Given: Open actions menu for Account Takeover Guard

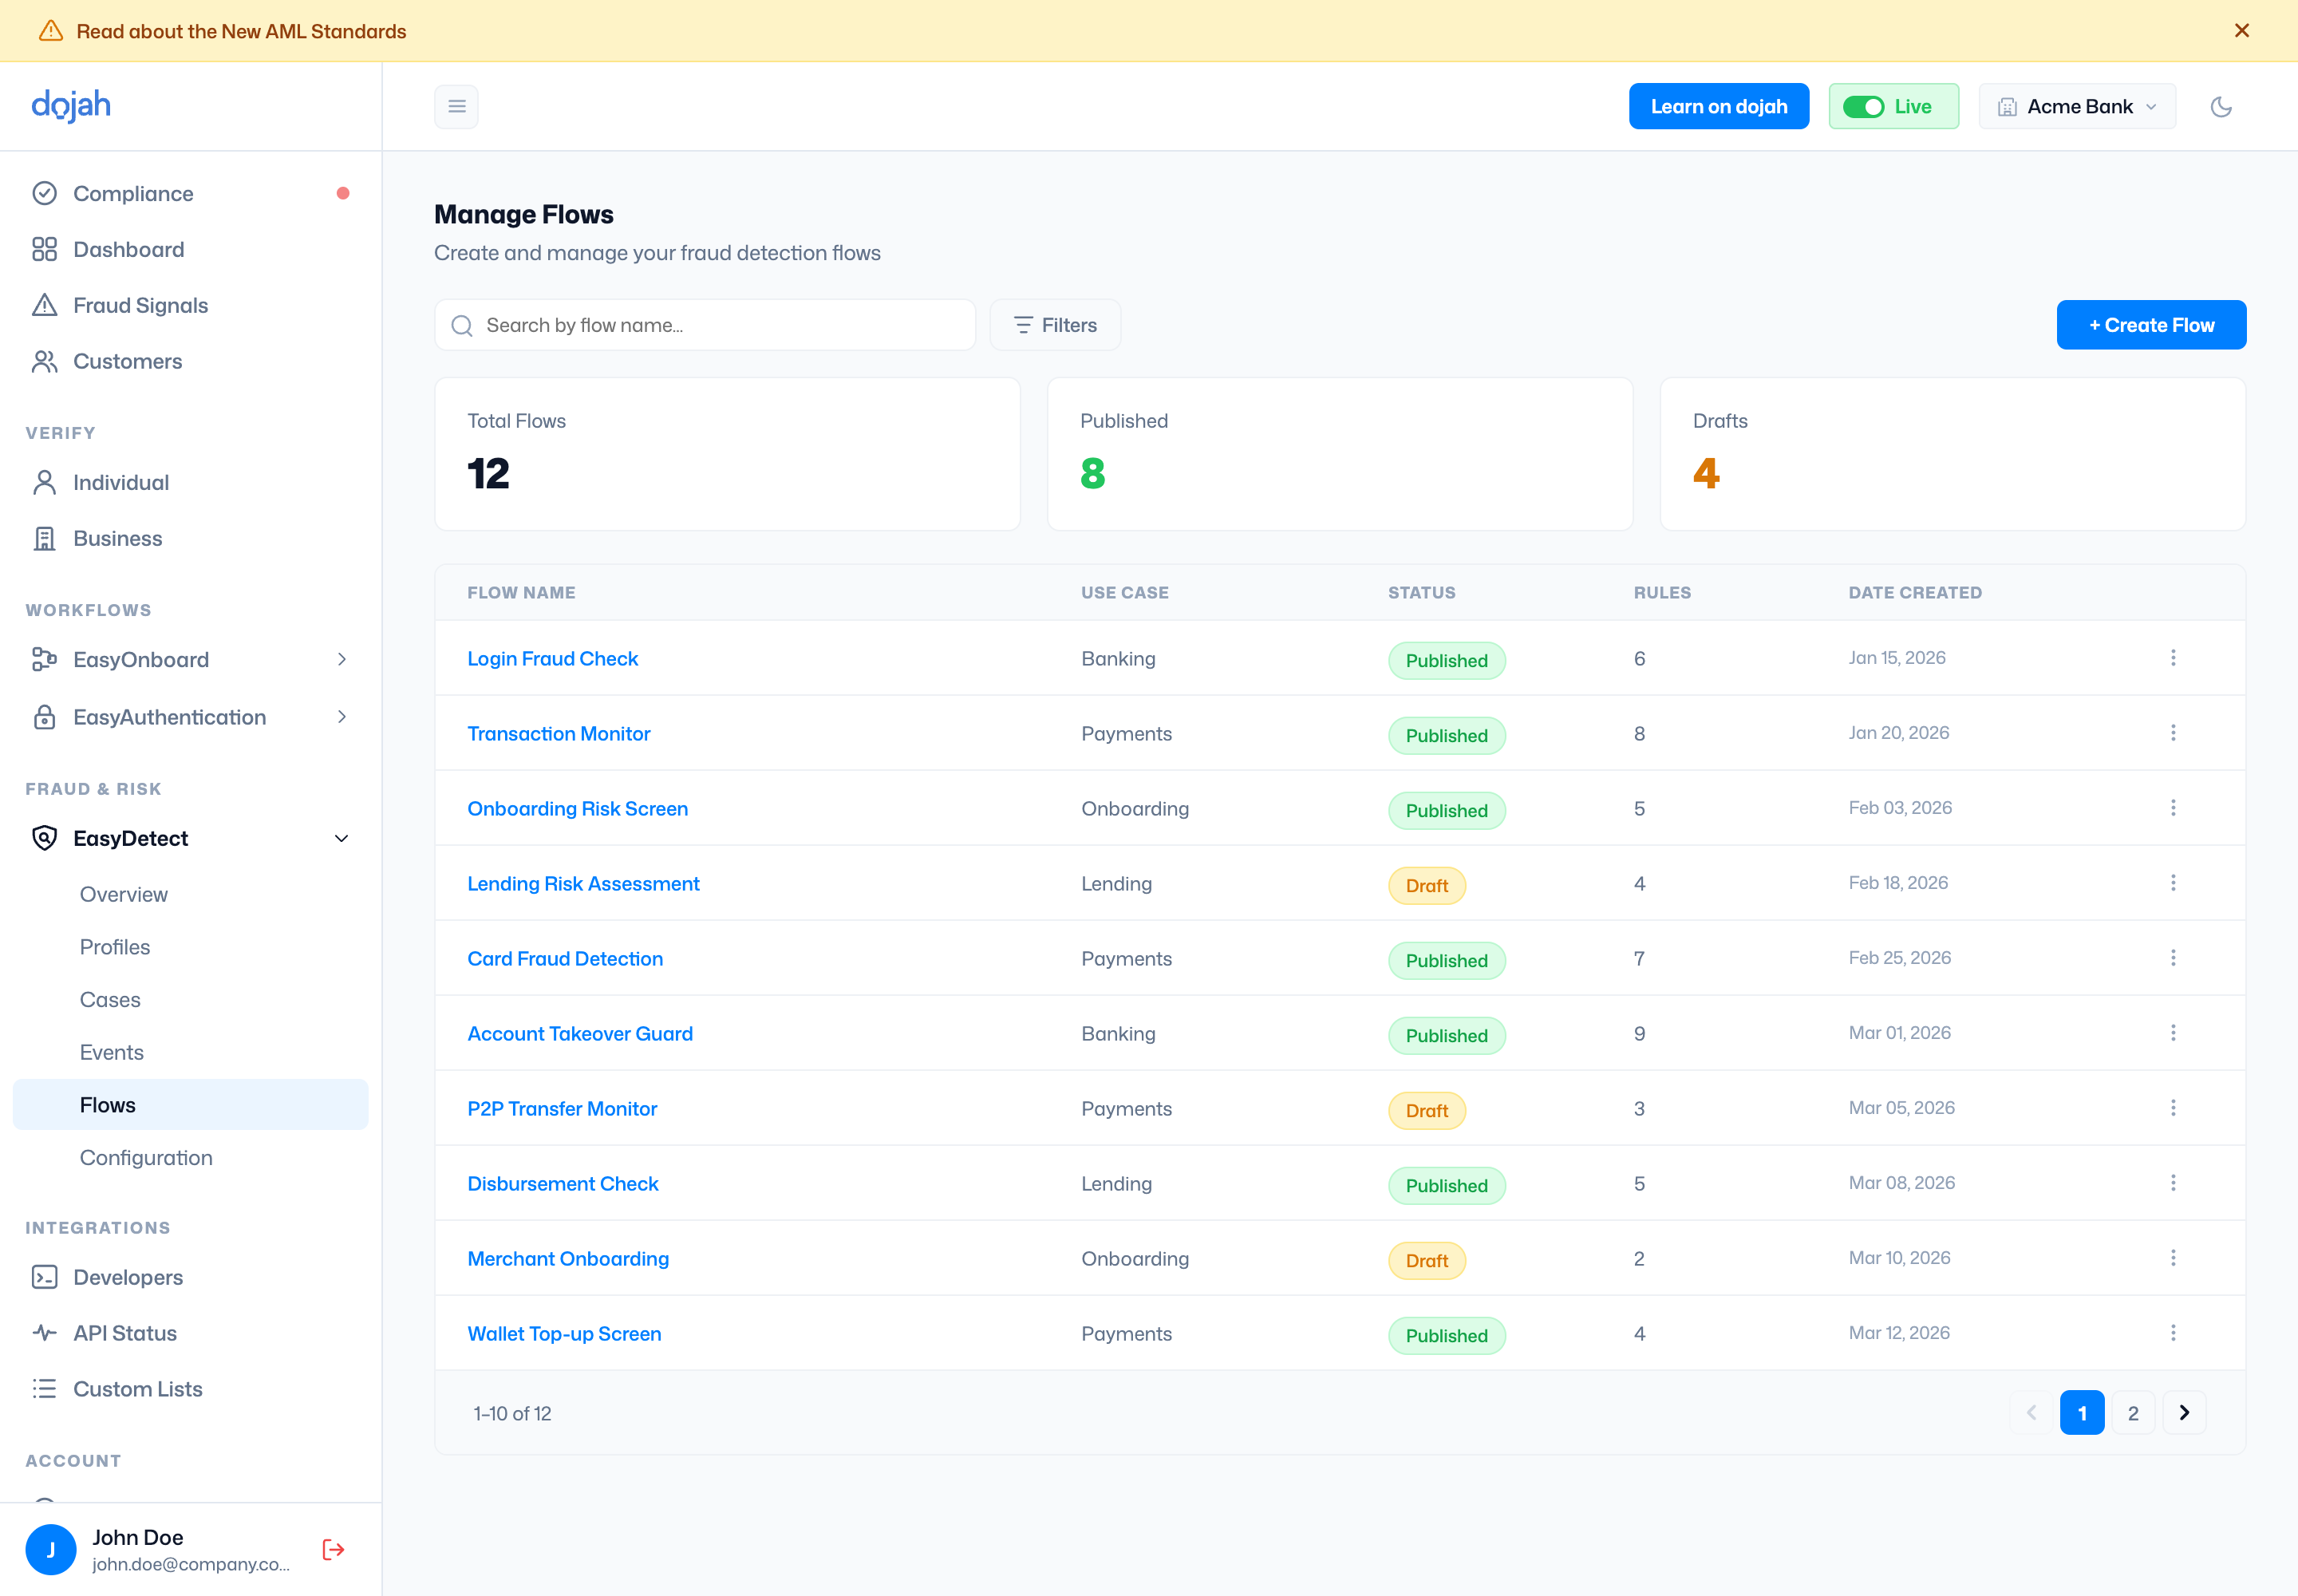Looking at the screenshot, I should click(x=2173, y=1033).
